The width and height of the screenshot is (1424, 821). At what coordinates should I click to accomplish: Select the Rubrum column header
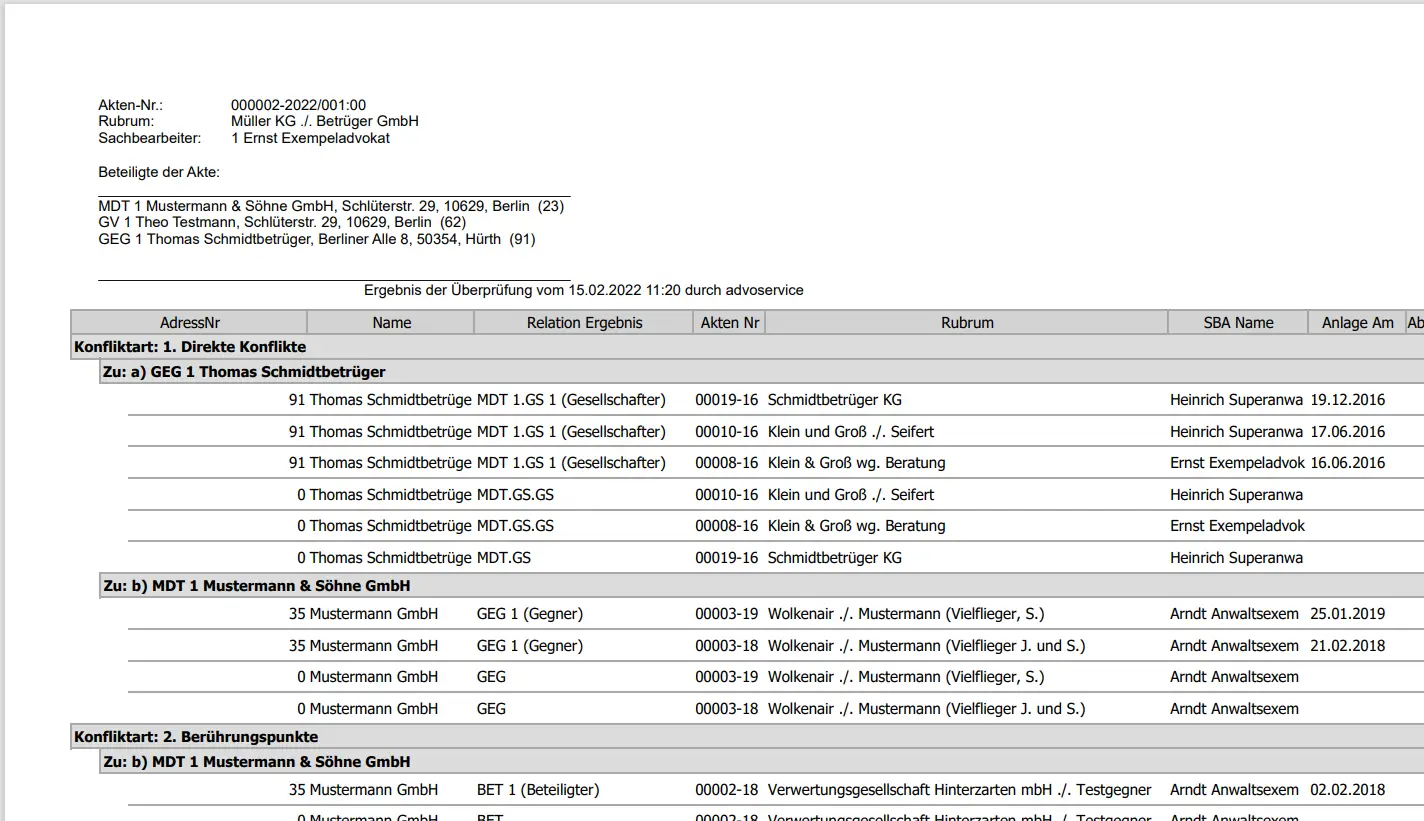click(x=965, y=322)
